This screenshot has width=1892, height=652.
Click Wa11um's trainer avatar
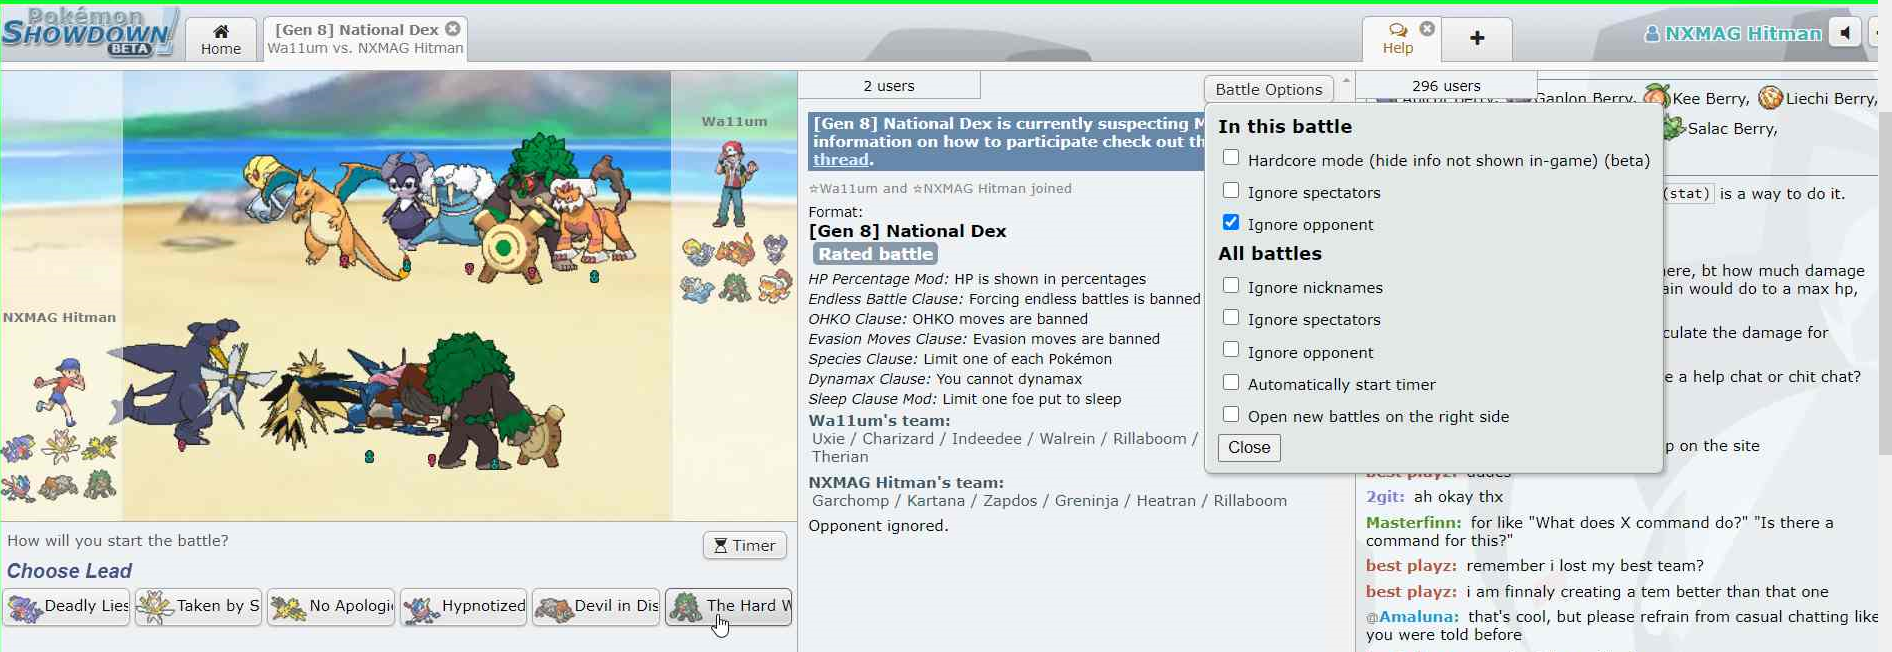pos(735,183)
